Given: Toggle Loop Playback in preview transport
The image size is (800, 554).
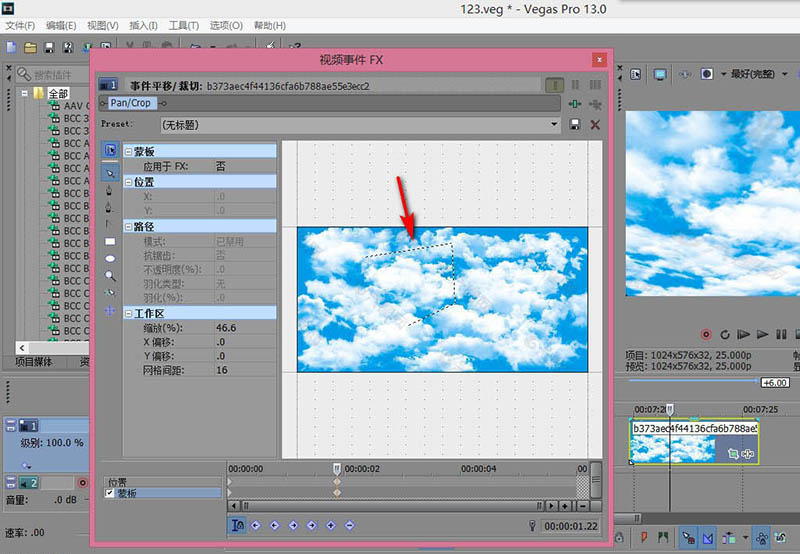Looking at the screenshot, I should point(724,335).
